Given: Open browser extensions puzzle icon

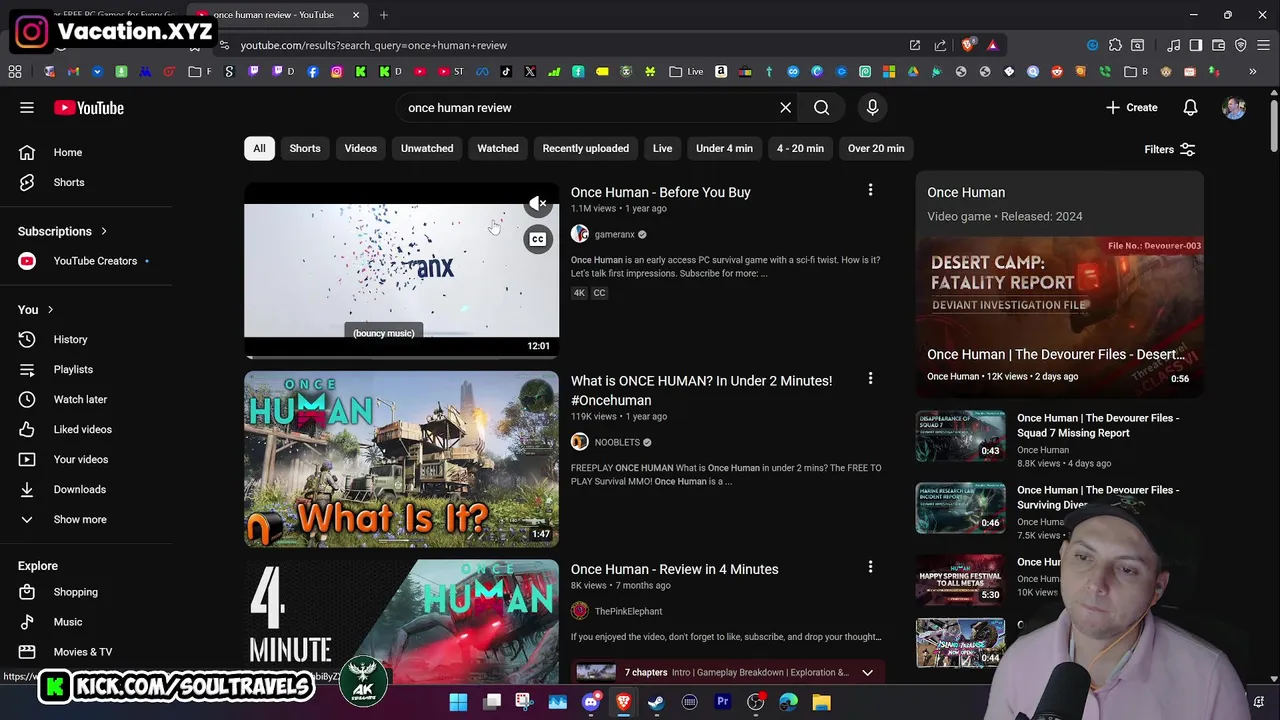Looking at the screenshot, I should click(1115, 45).
